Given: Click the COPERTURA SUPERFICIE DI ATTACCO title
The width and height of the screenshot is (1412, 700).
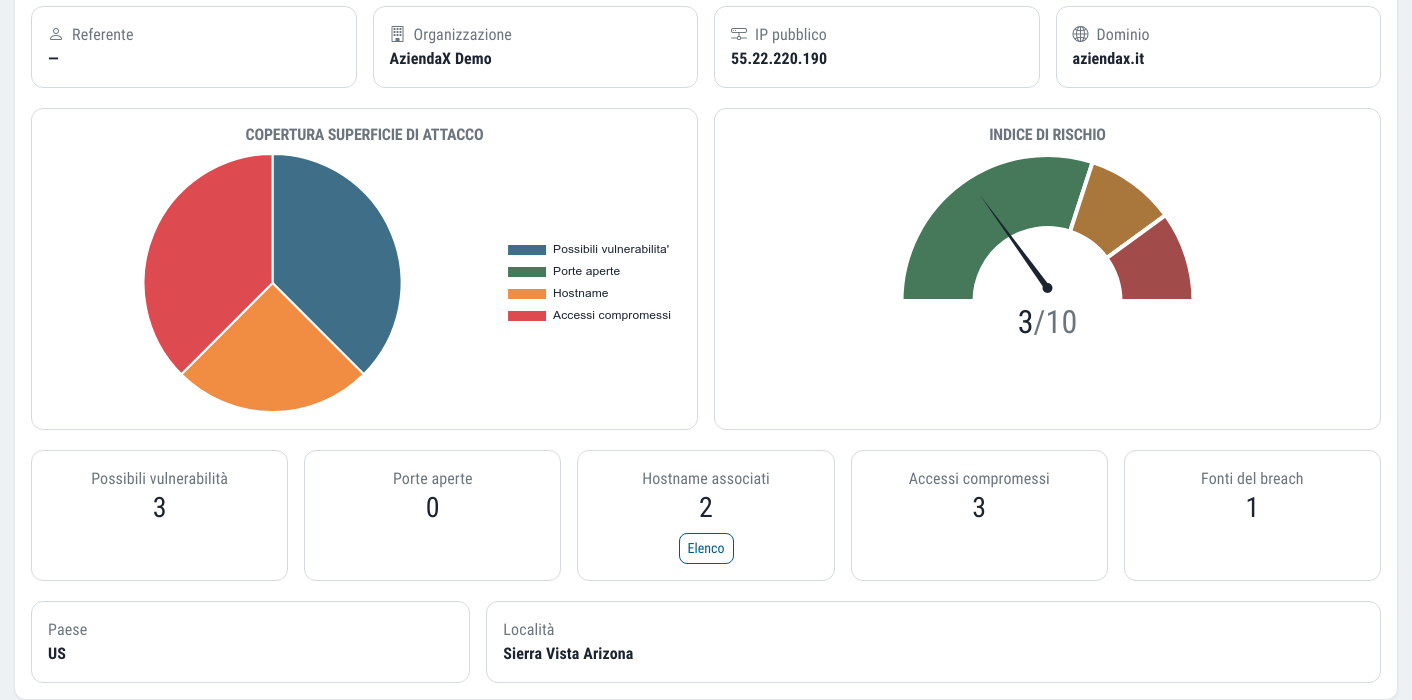Looking at the screenshot, I should pos(364,134).
